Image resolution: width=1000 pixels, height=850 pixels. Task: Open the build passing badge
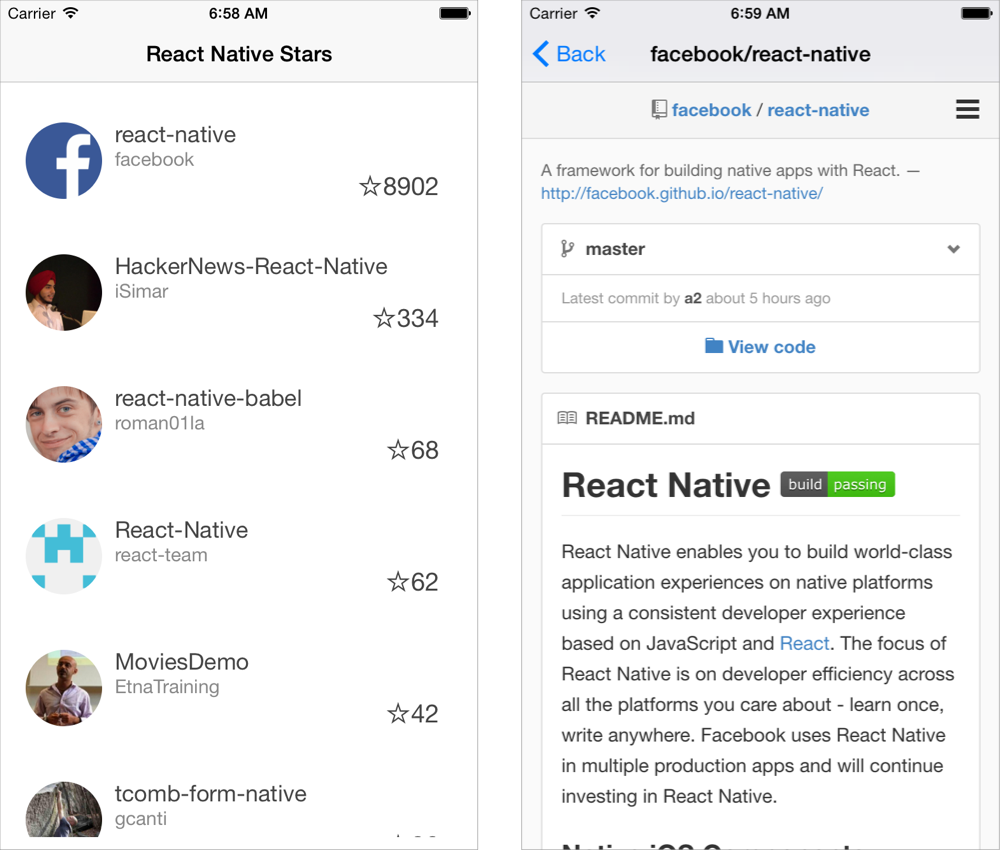(837, 485)
